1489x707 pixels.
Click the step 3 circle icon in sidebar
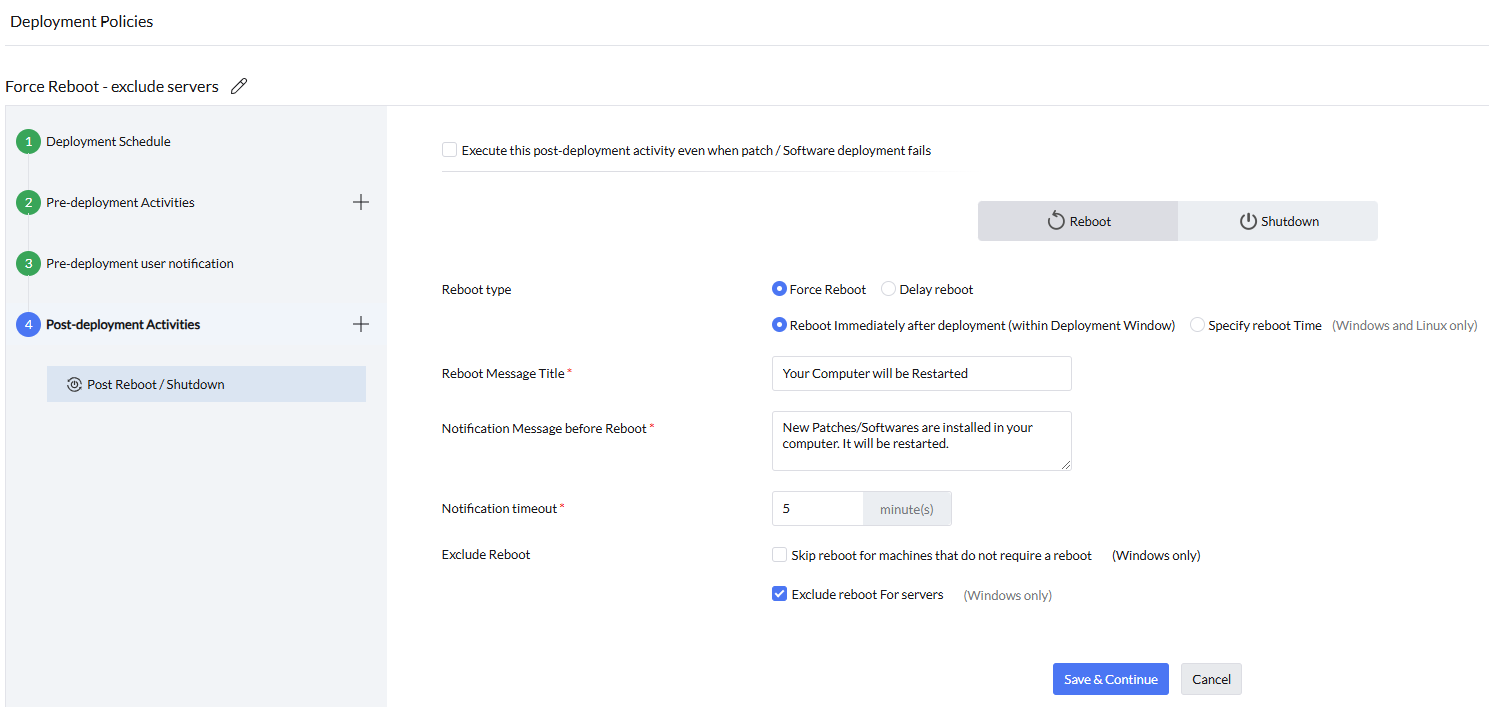27,263
